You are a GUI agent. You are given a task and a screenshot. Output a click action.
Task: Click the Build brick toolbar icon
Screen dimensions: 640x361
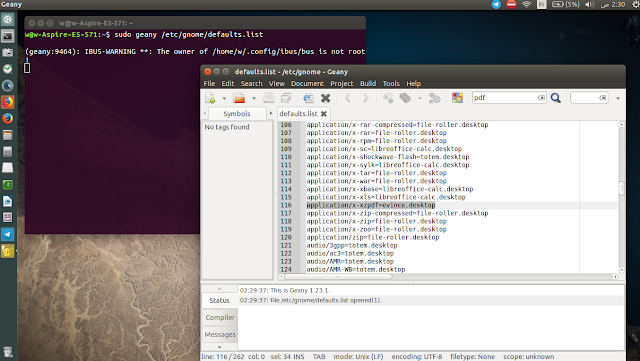405,98
